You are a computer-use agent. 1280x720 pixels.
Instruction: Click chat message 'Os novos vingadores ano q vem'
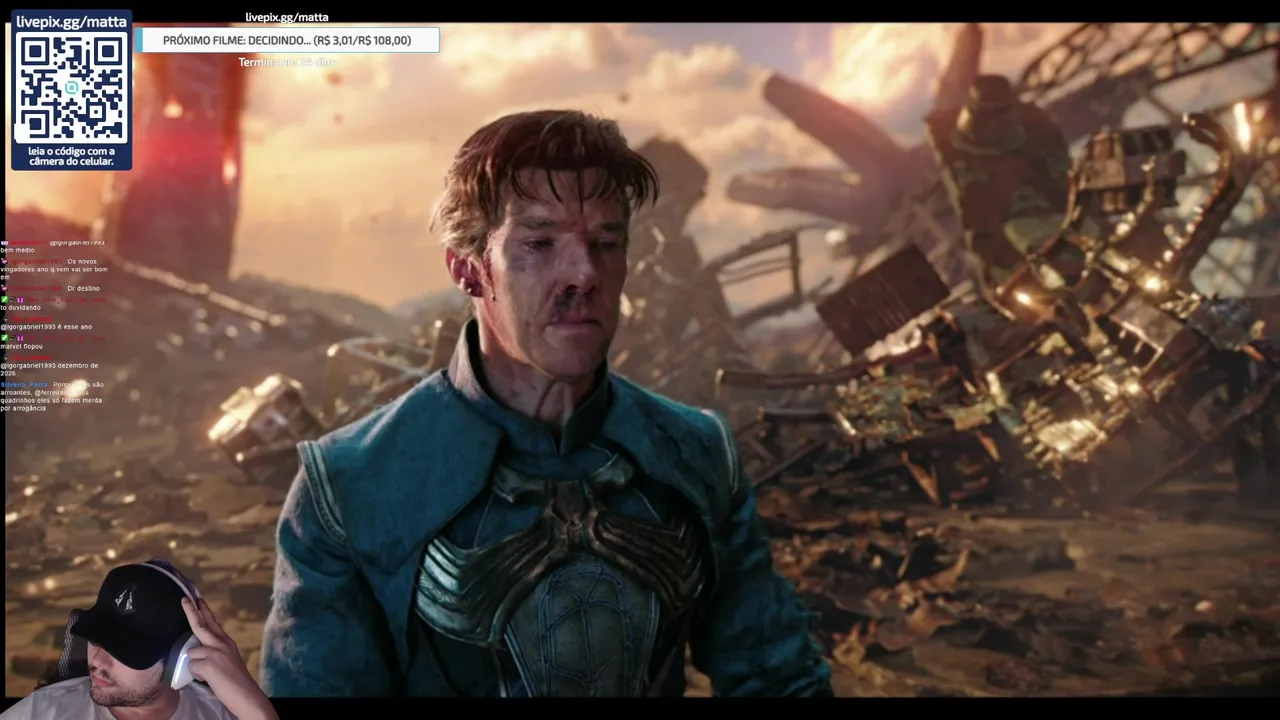point(54,269)
